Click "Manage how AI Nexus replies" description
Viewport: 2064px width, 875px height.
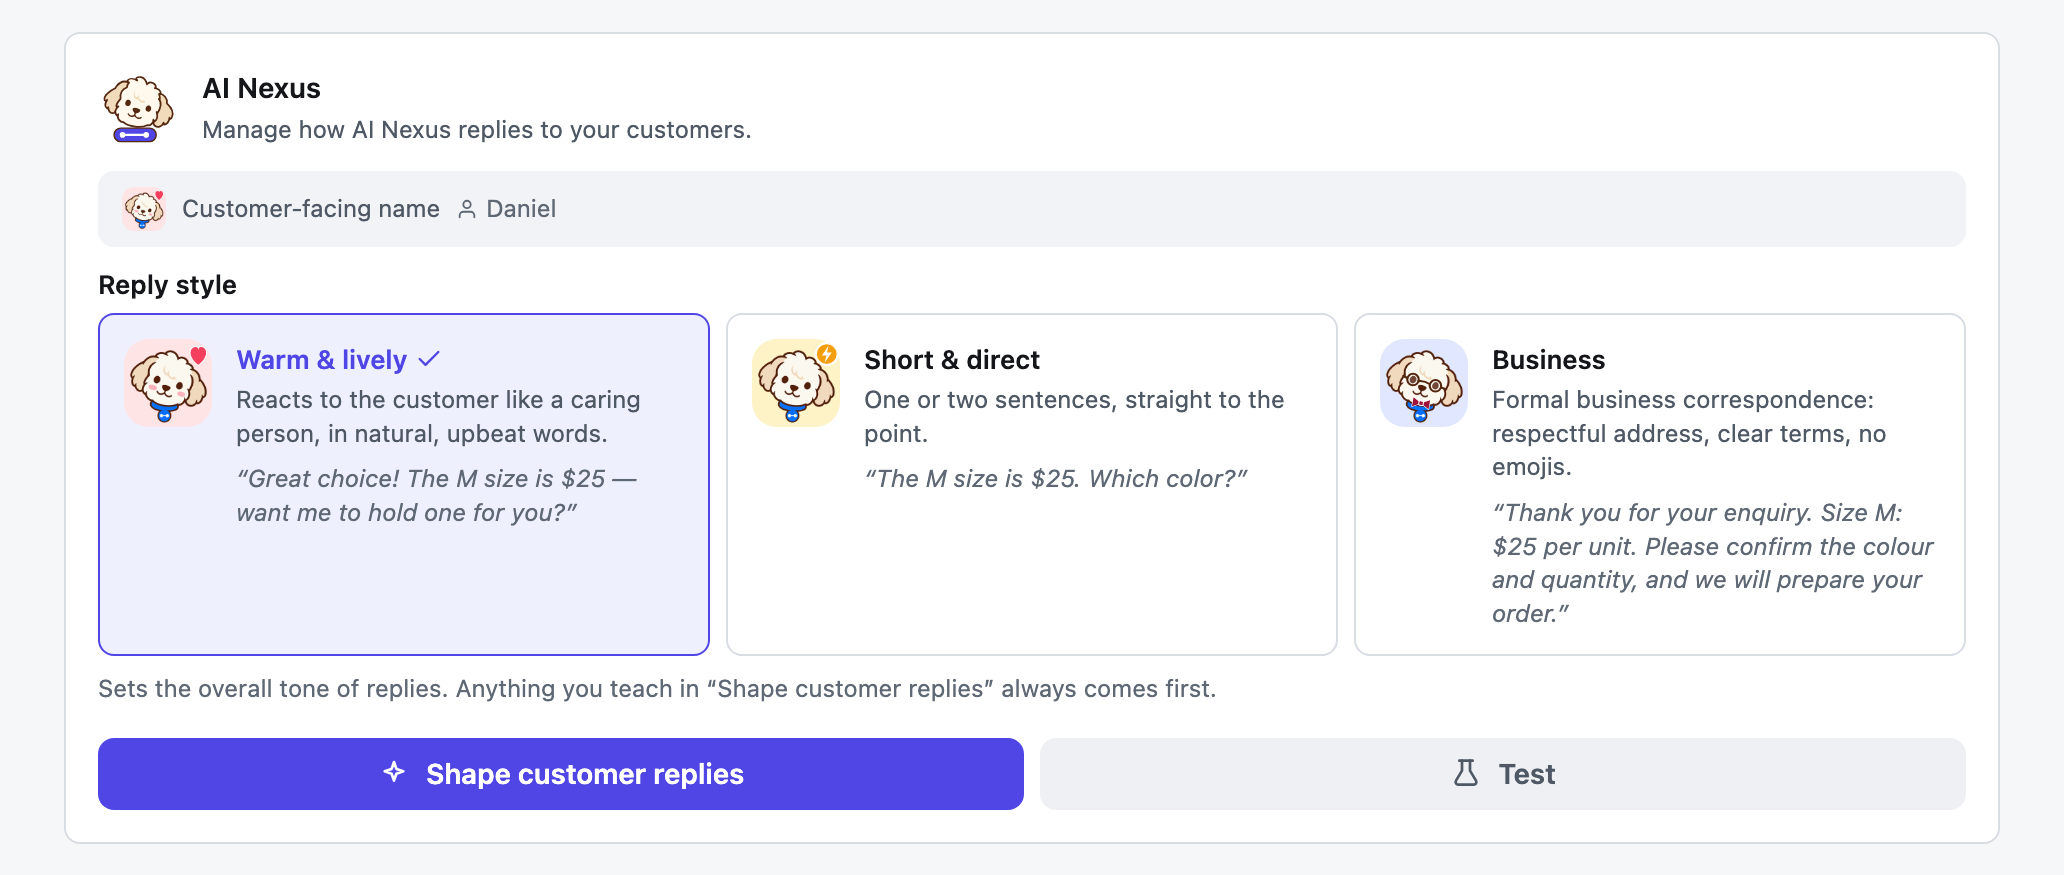(477, 130)
